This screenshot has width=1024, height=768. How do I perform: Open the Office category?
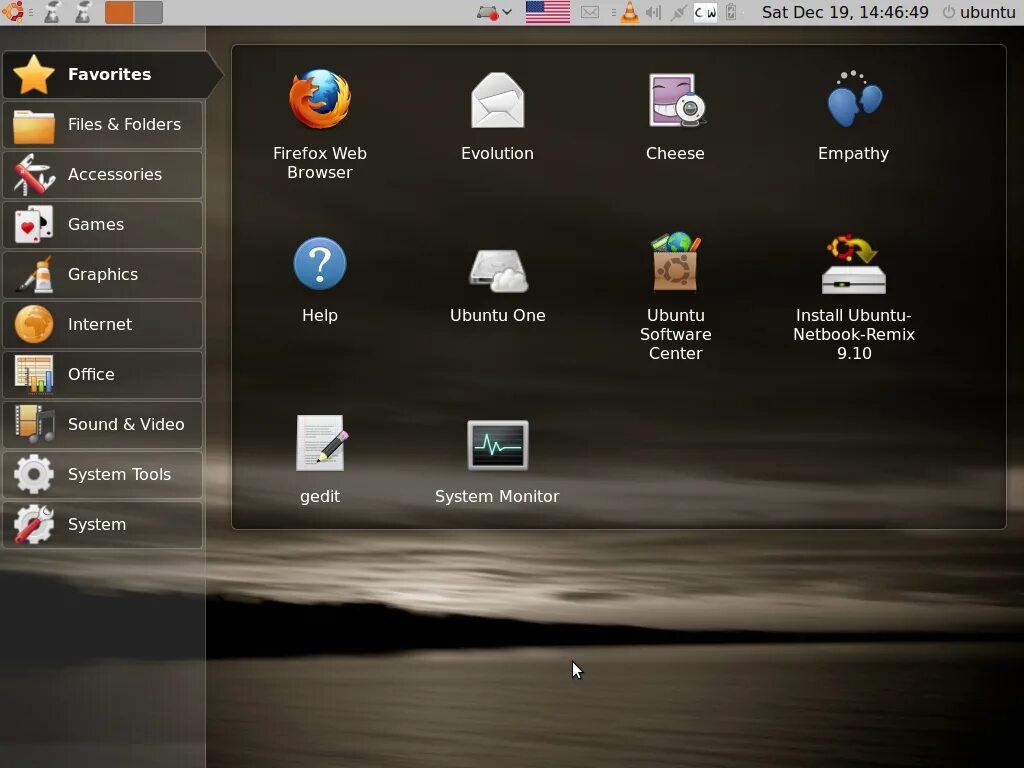103,374
